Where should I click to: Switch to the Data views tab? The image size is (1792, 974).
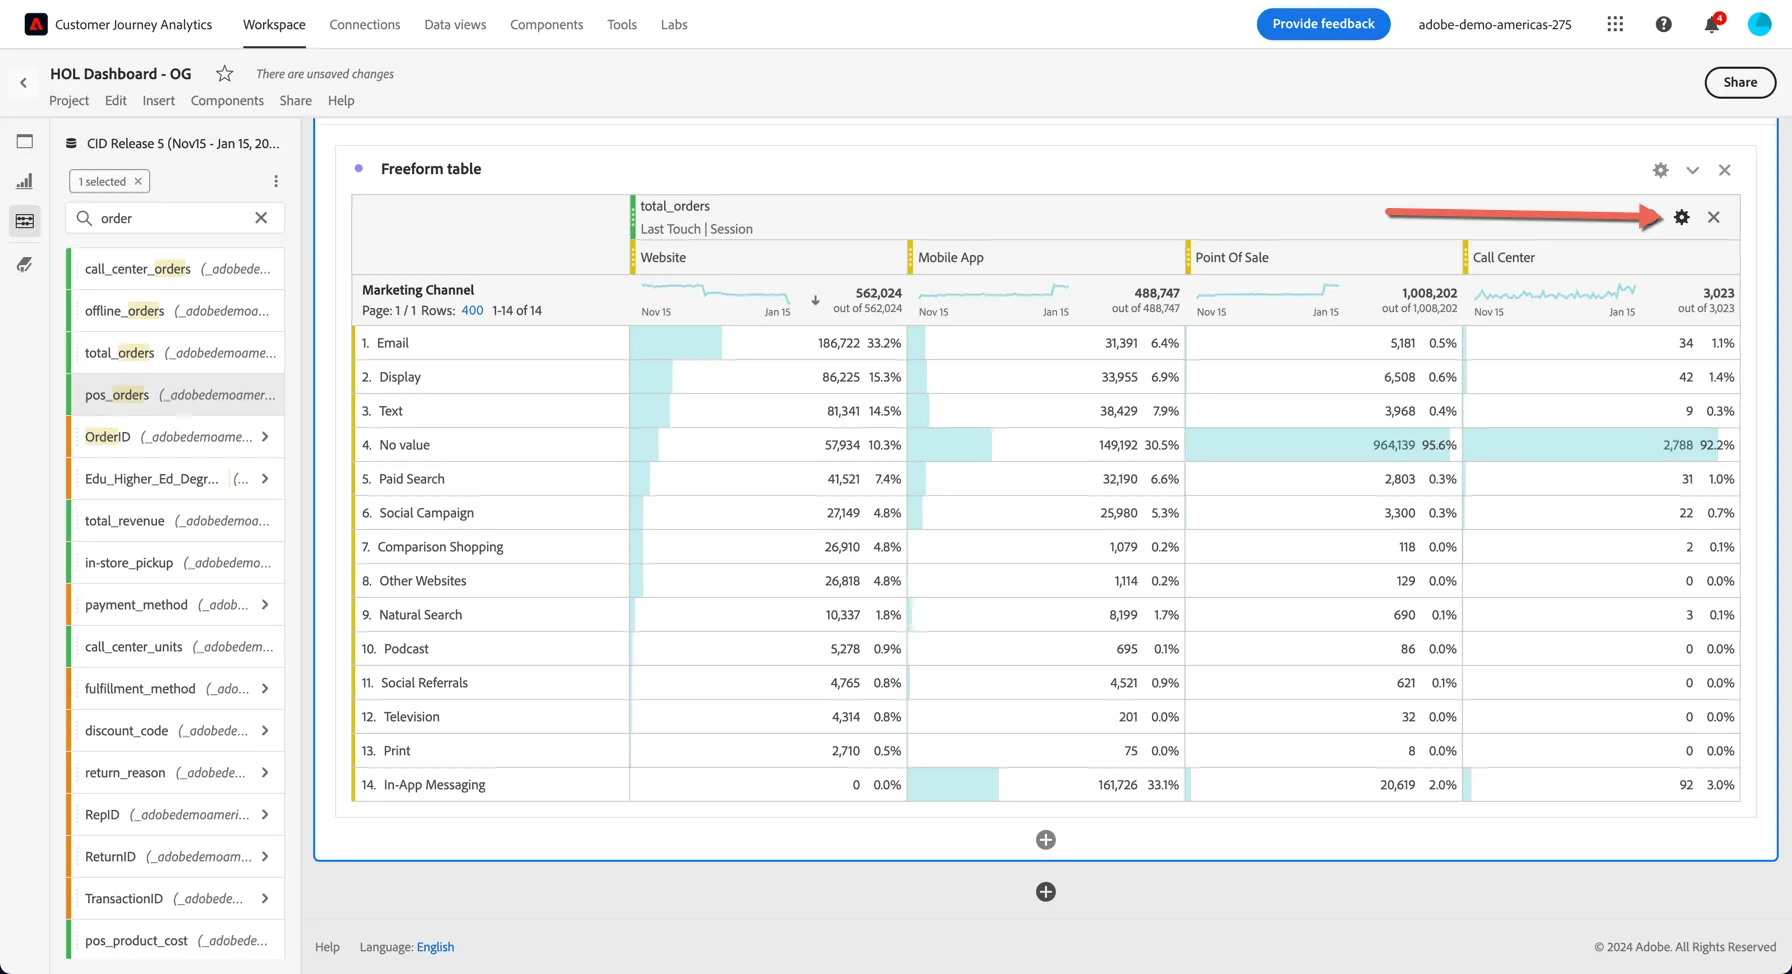(x=455, y=24)
